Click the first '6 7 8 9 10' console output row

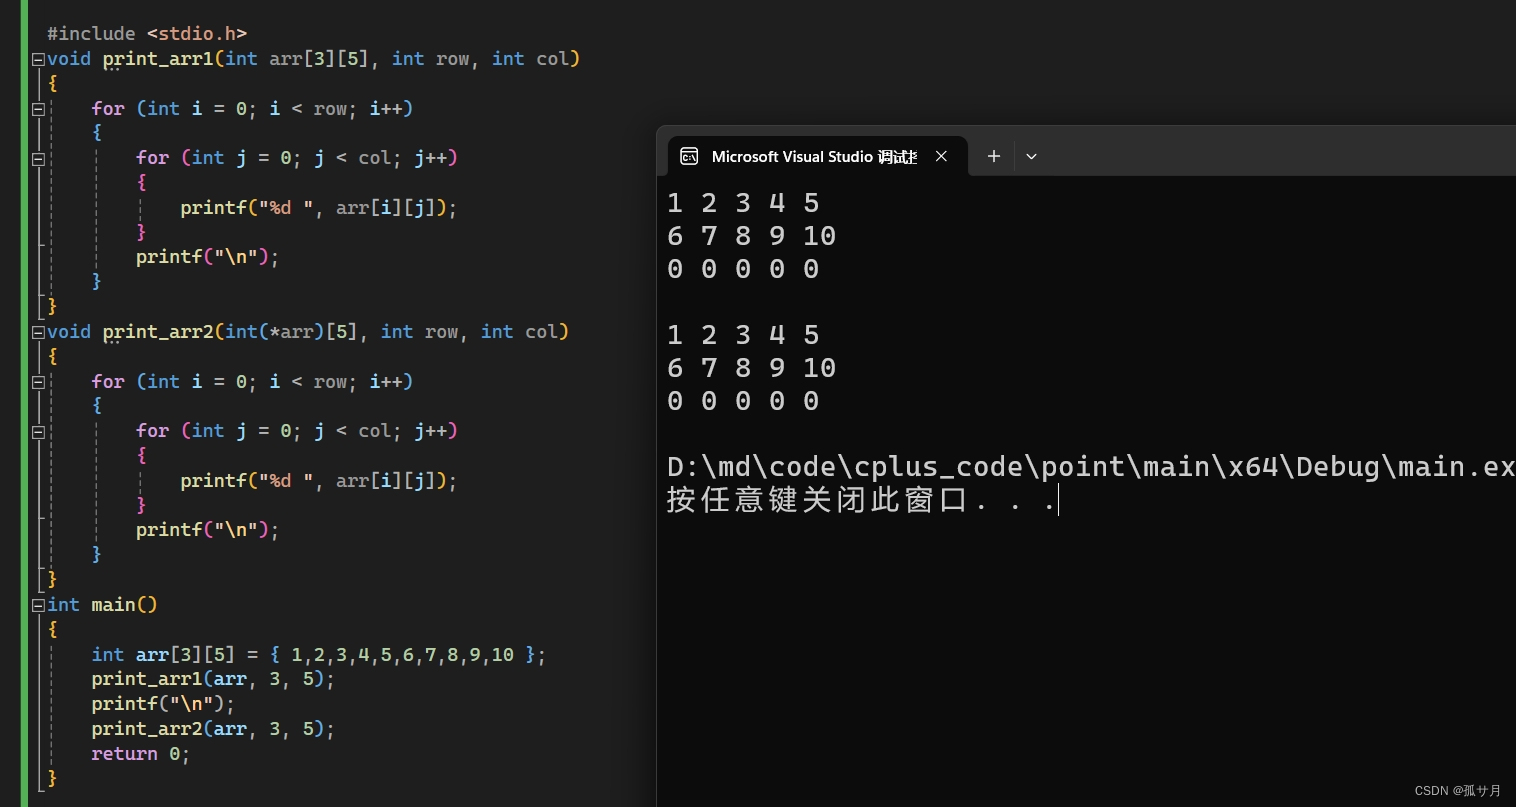751,236
